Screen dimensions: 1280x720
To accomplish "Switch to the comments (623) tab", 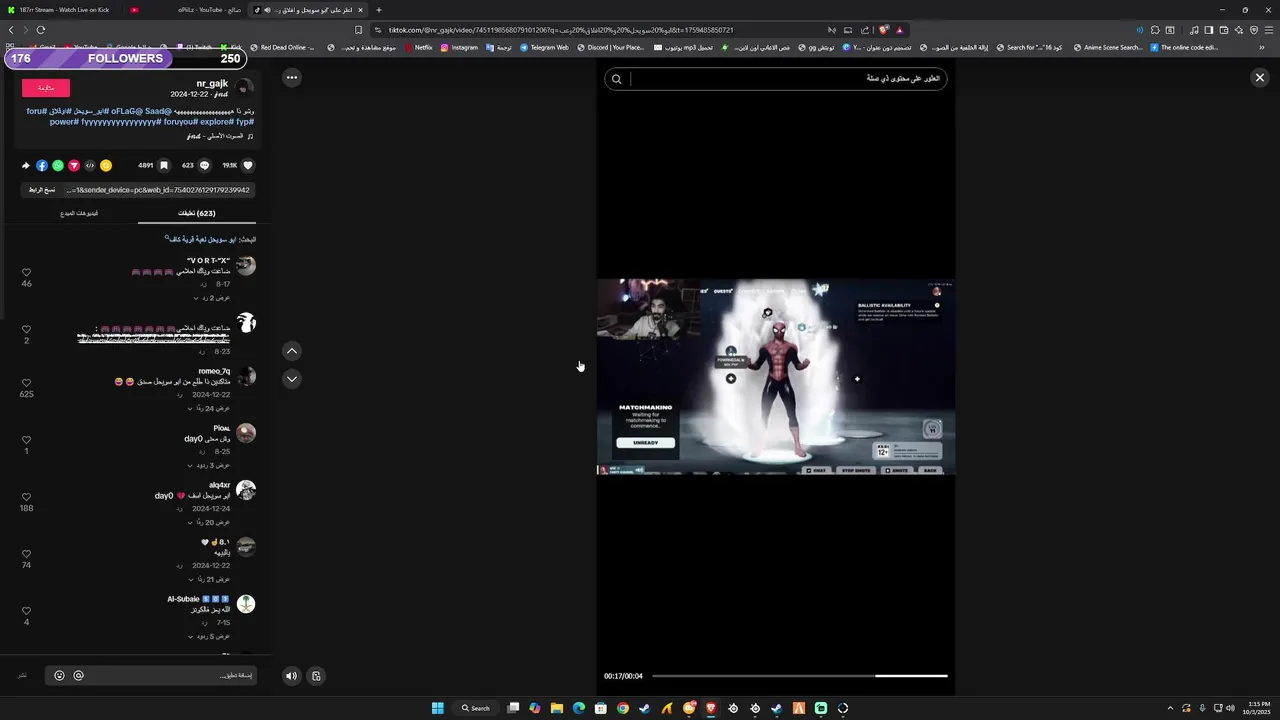I will click(197, 213).
